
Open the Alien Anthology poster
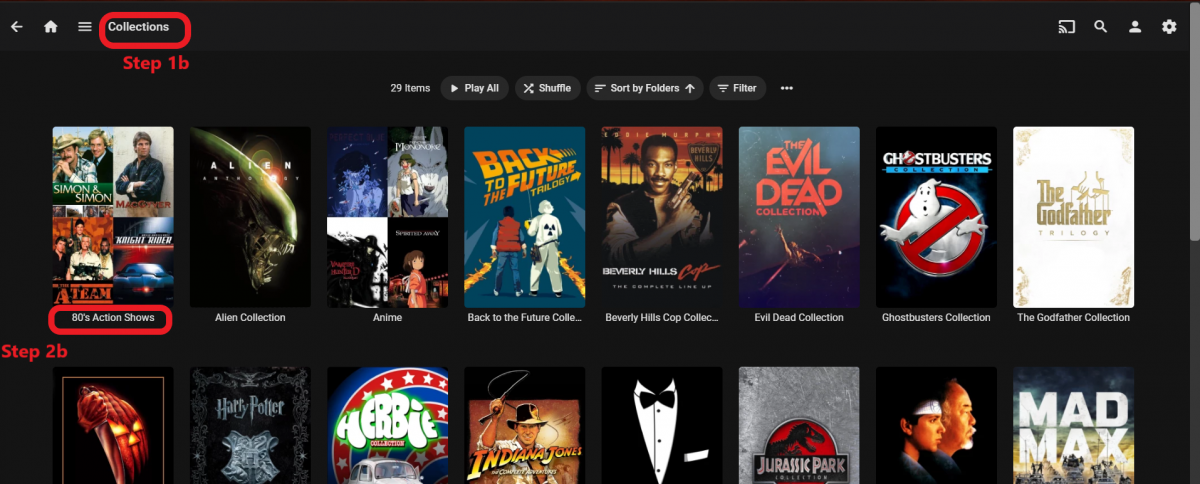click(x=250, y=217)
